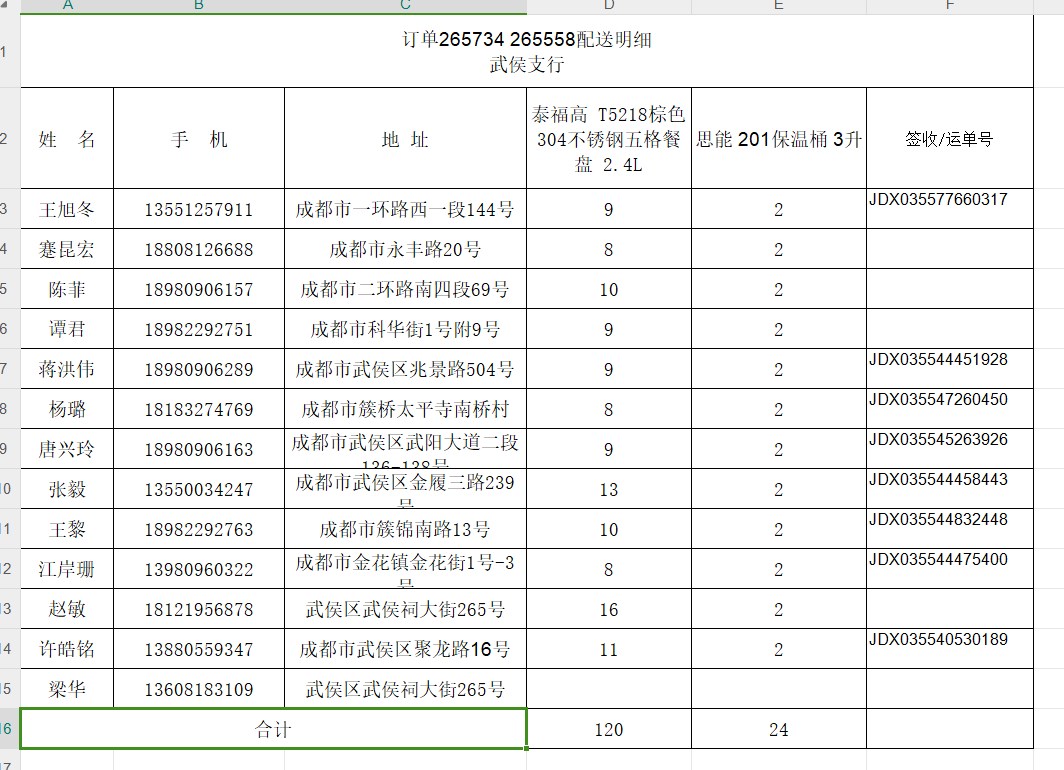Select phone number 13980960322
Screen dimensions: 1064x770
pyautogui.click(x=199, y=569)
